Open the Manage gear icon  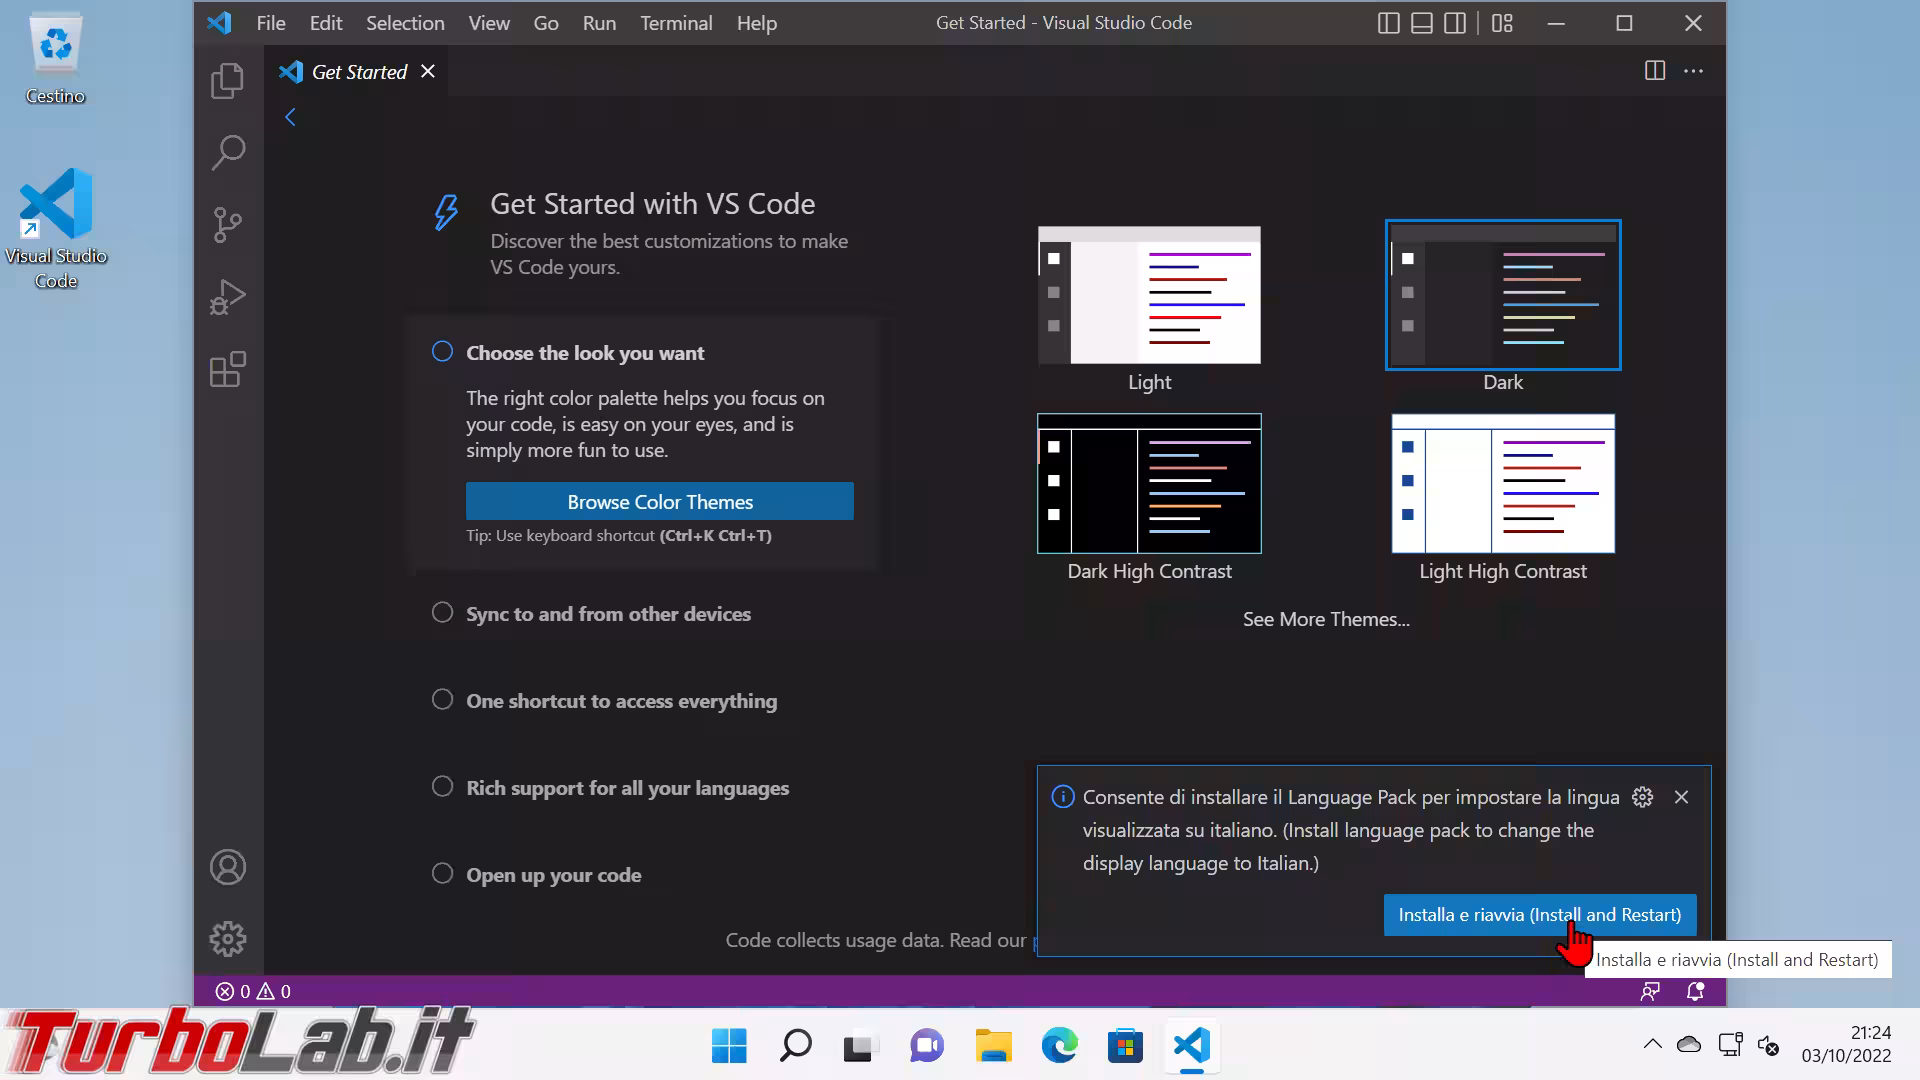click(x=228, y=939)
